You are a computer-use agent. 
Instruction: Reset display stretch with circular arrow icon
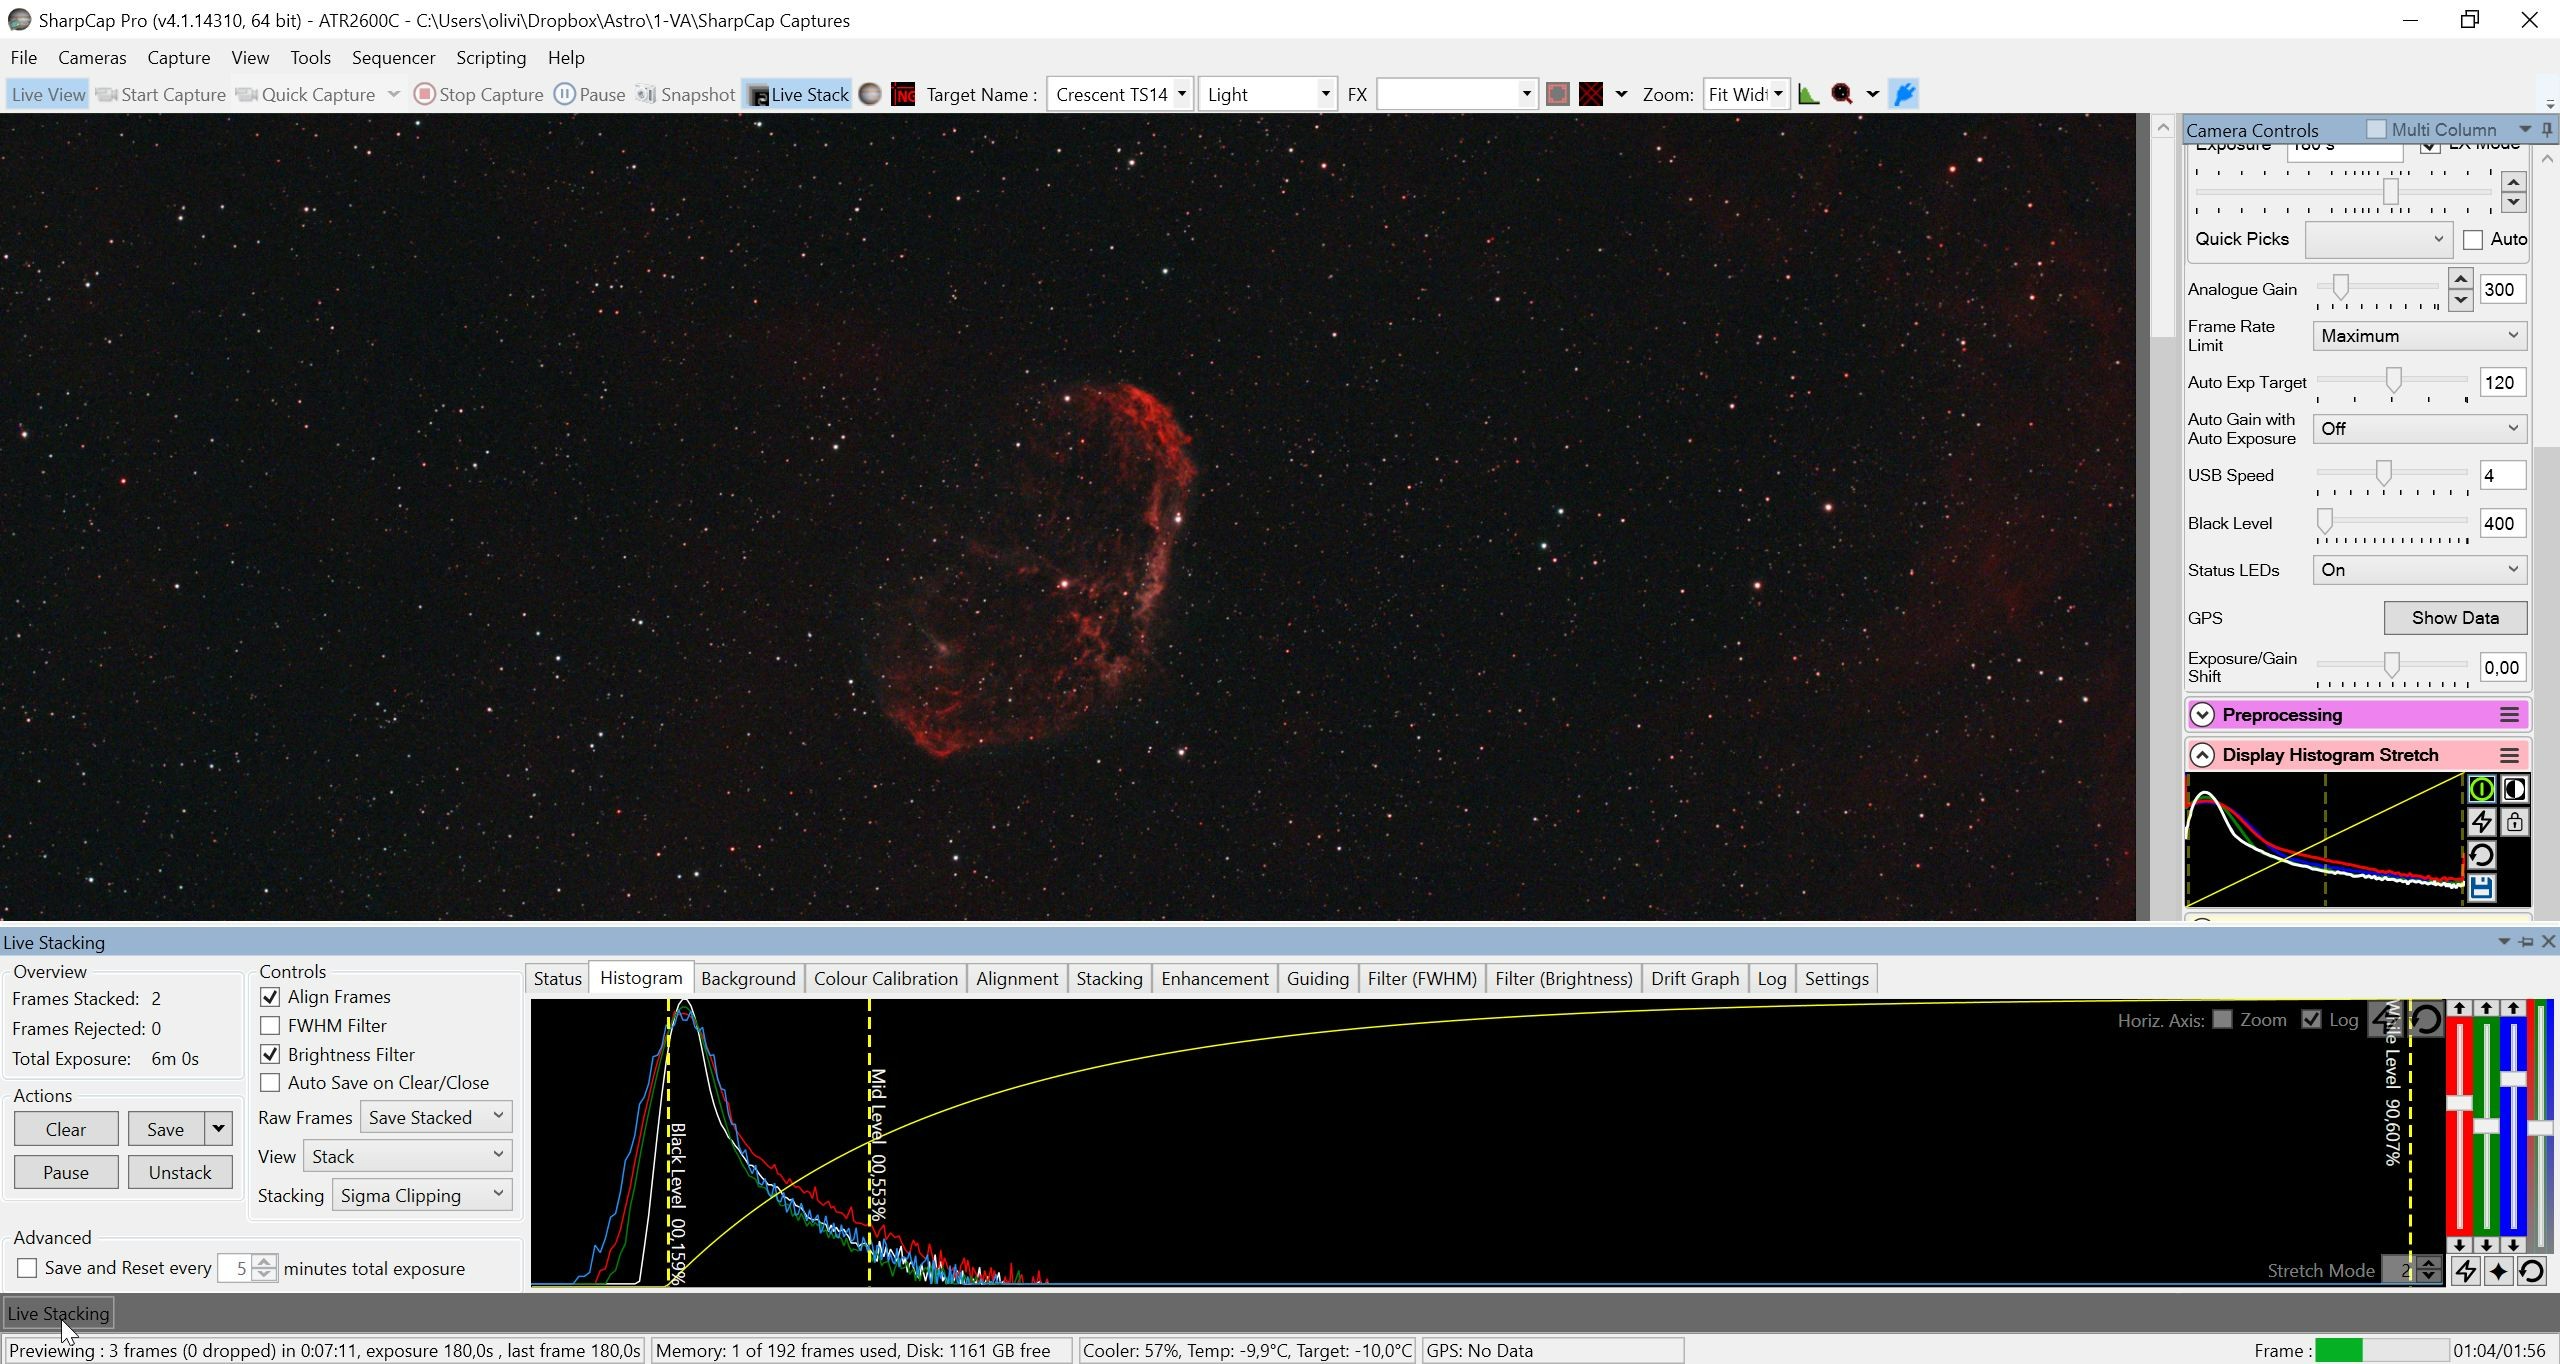(2481, 855)
